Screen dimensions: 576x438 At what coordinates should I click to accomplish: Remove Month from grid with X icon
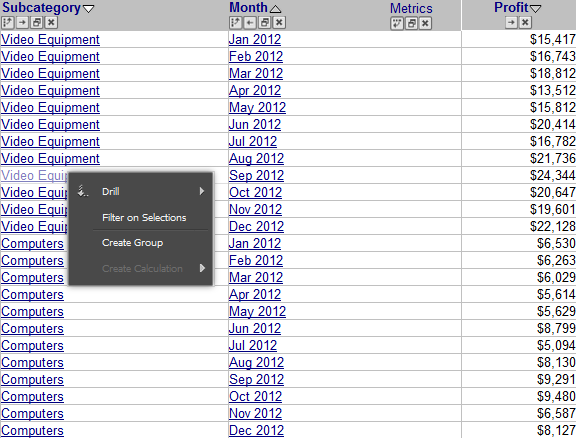[279, 23]
